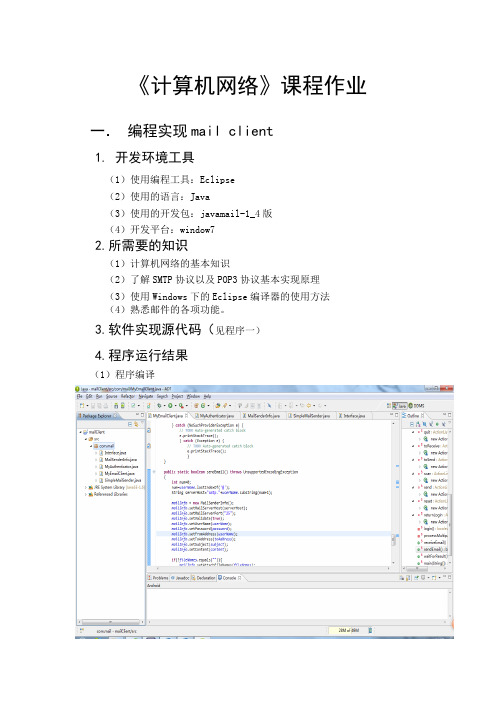Select MyEmailClient.java in Package Explorer tree

pyautogui.click(x=116, y=474)
